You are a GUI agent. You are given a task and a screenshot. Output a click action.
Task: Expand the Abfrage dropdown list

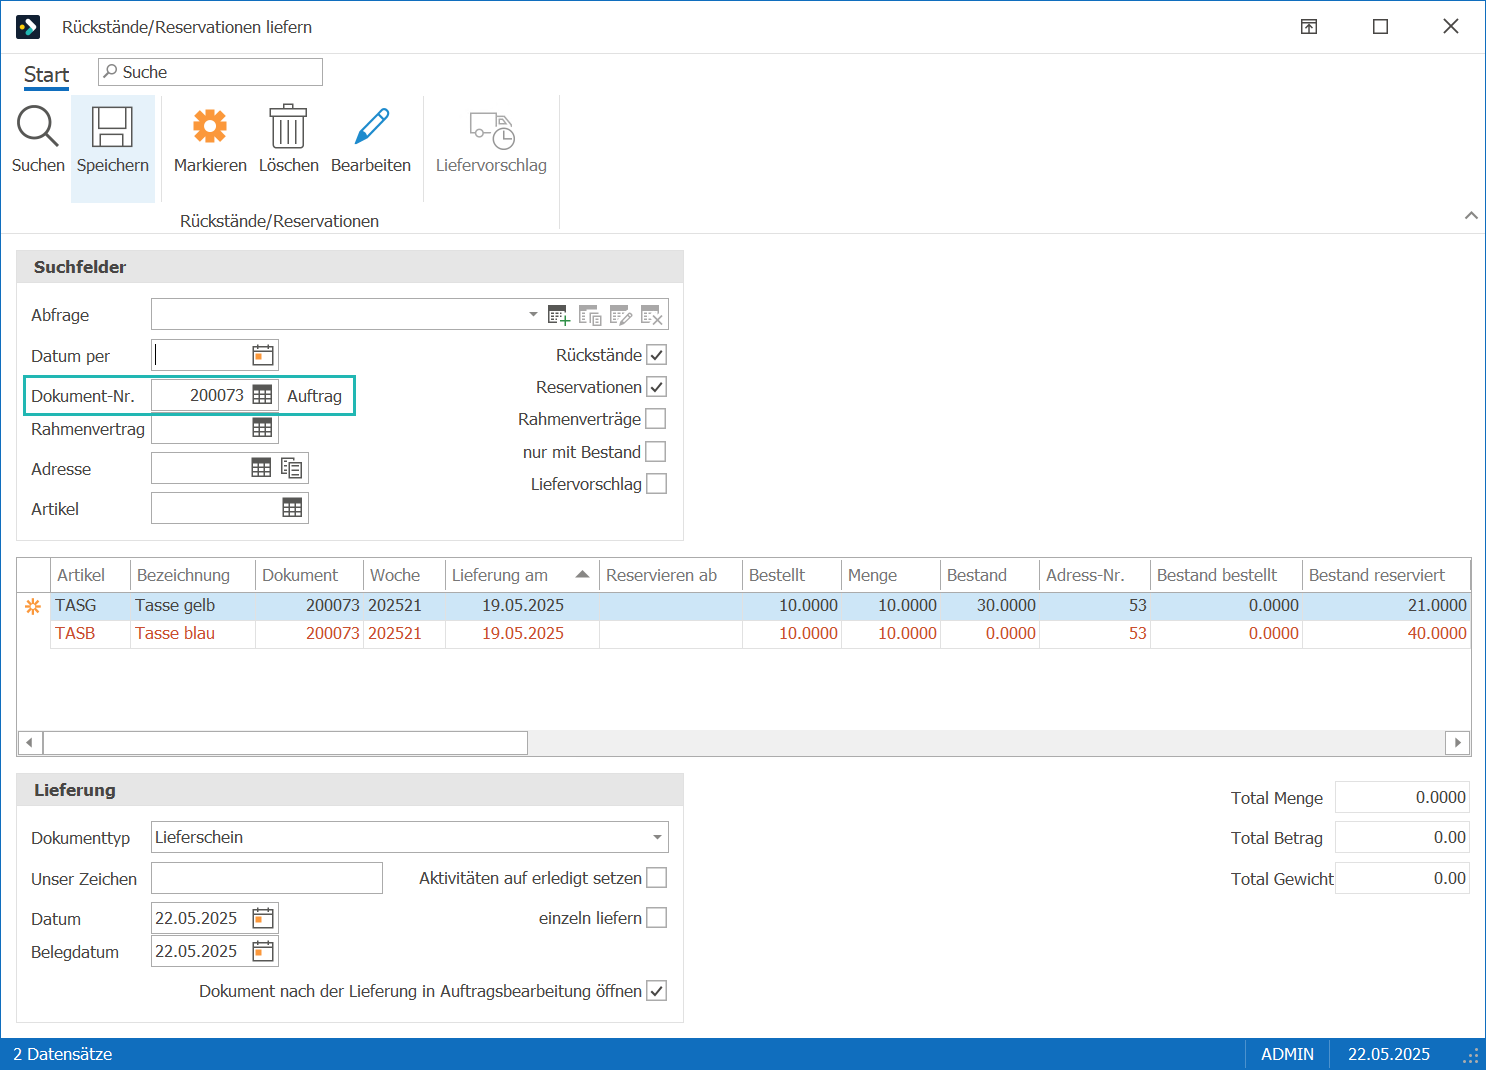pos(533,314)
